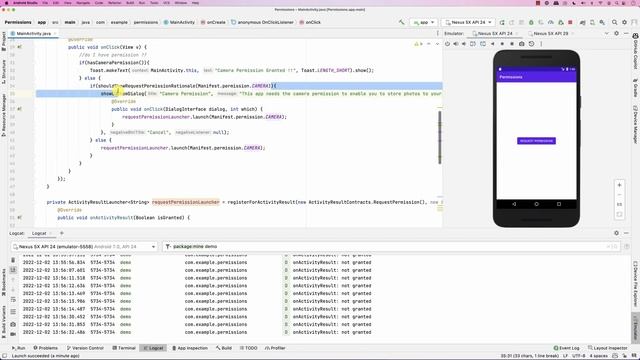Click the red Stop button in toolbar
This screenshot has width=640, height=360.
(x=570, y=22)
